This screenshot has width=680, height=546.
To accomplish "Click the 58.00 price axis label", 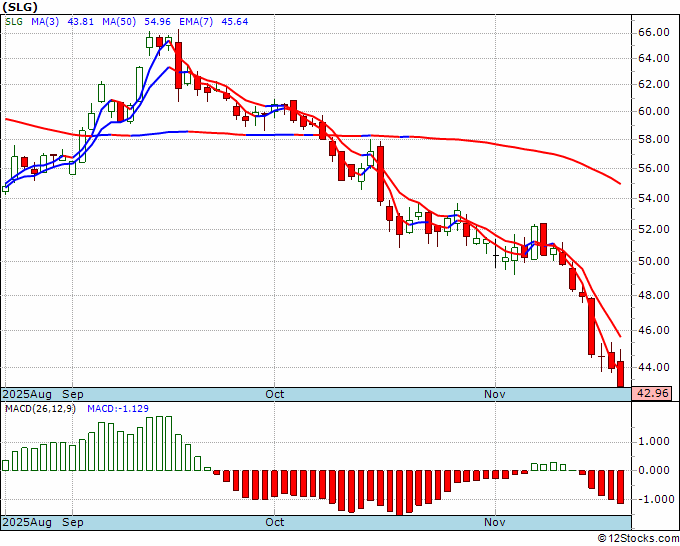I will tap(653, 139).
